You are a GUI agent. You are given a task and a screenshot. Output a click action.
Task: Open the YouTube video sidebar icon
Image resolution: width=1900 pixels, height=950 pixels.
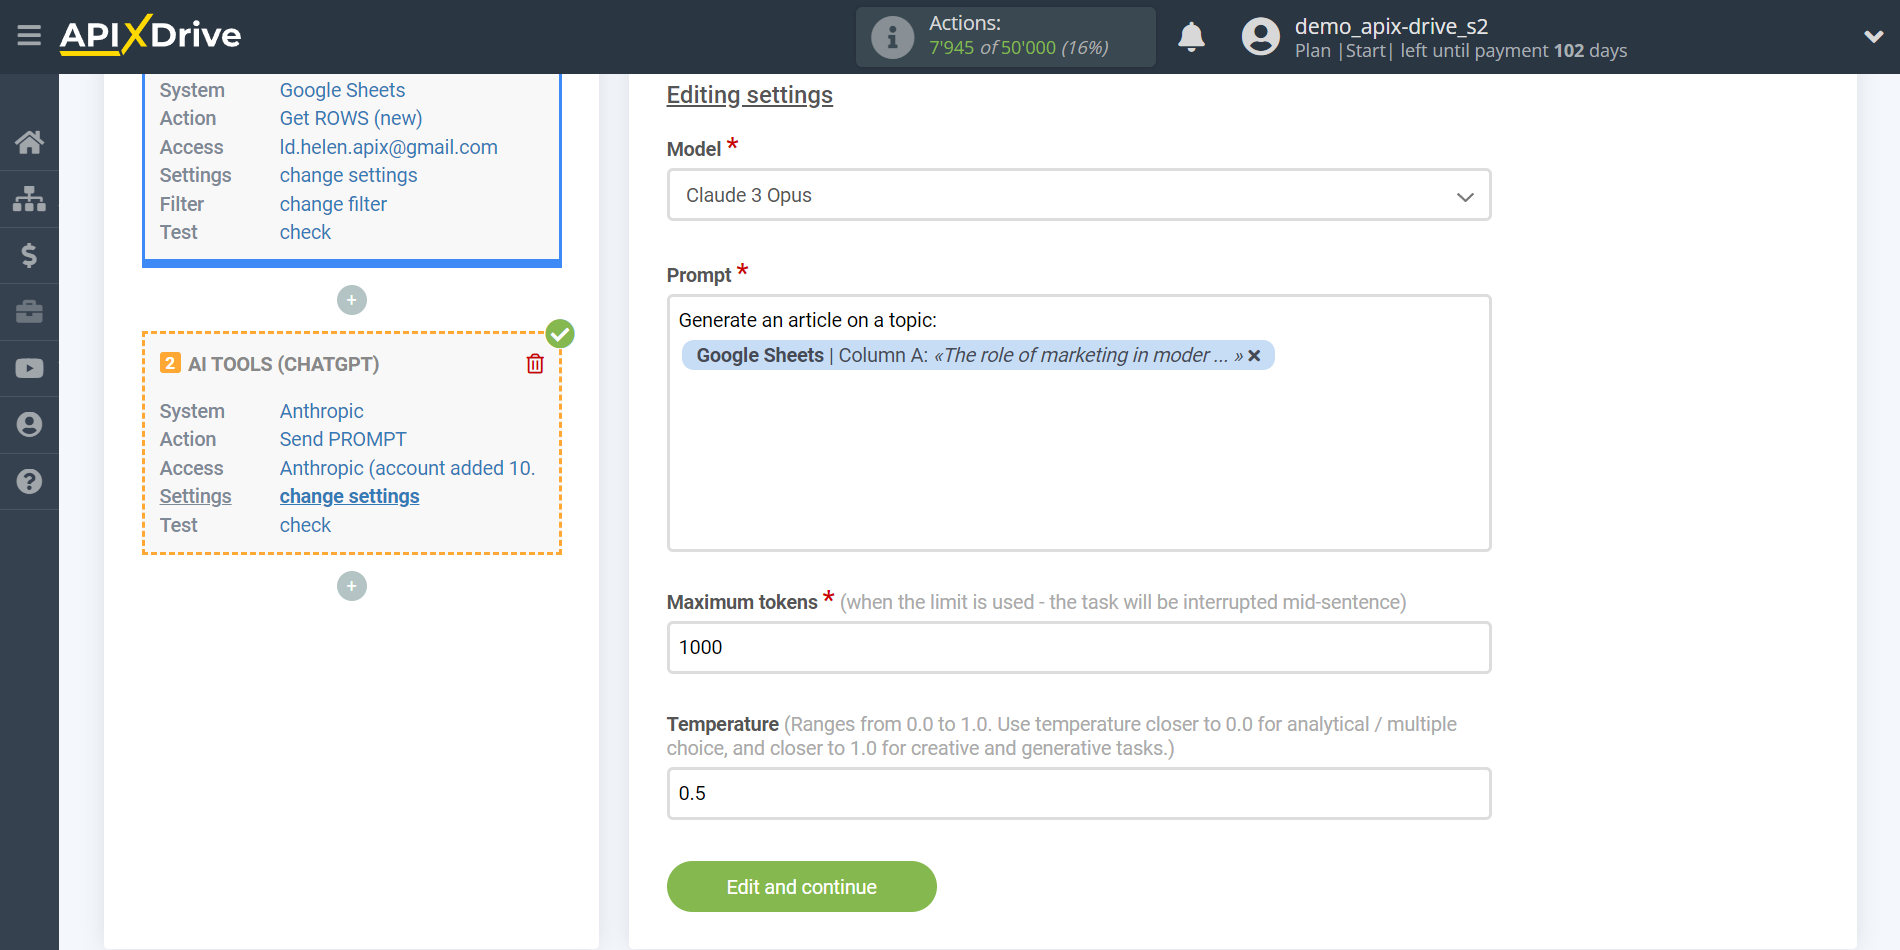29,368
